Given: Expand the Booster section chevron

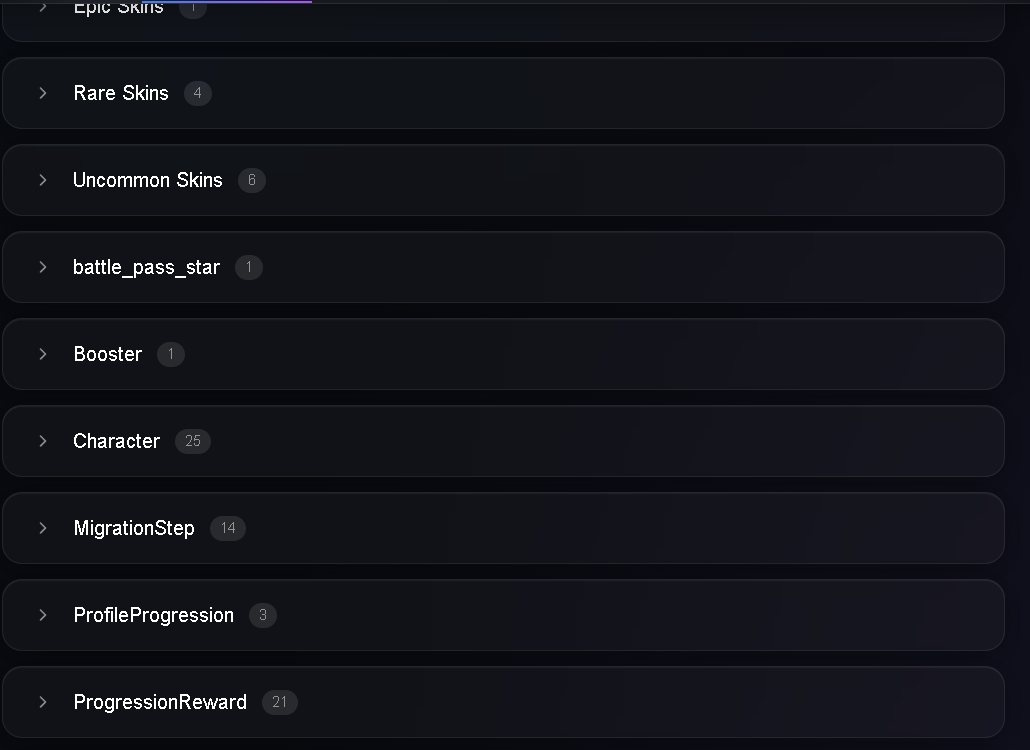Looking at the screenshot, I should pyautogui.click(x=43, y=354).
